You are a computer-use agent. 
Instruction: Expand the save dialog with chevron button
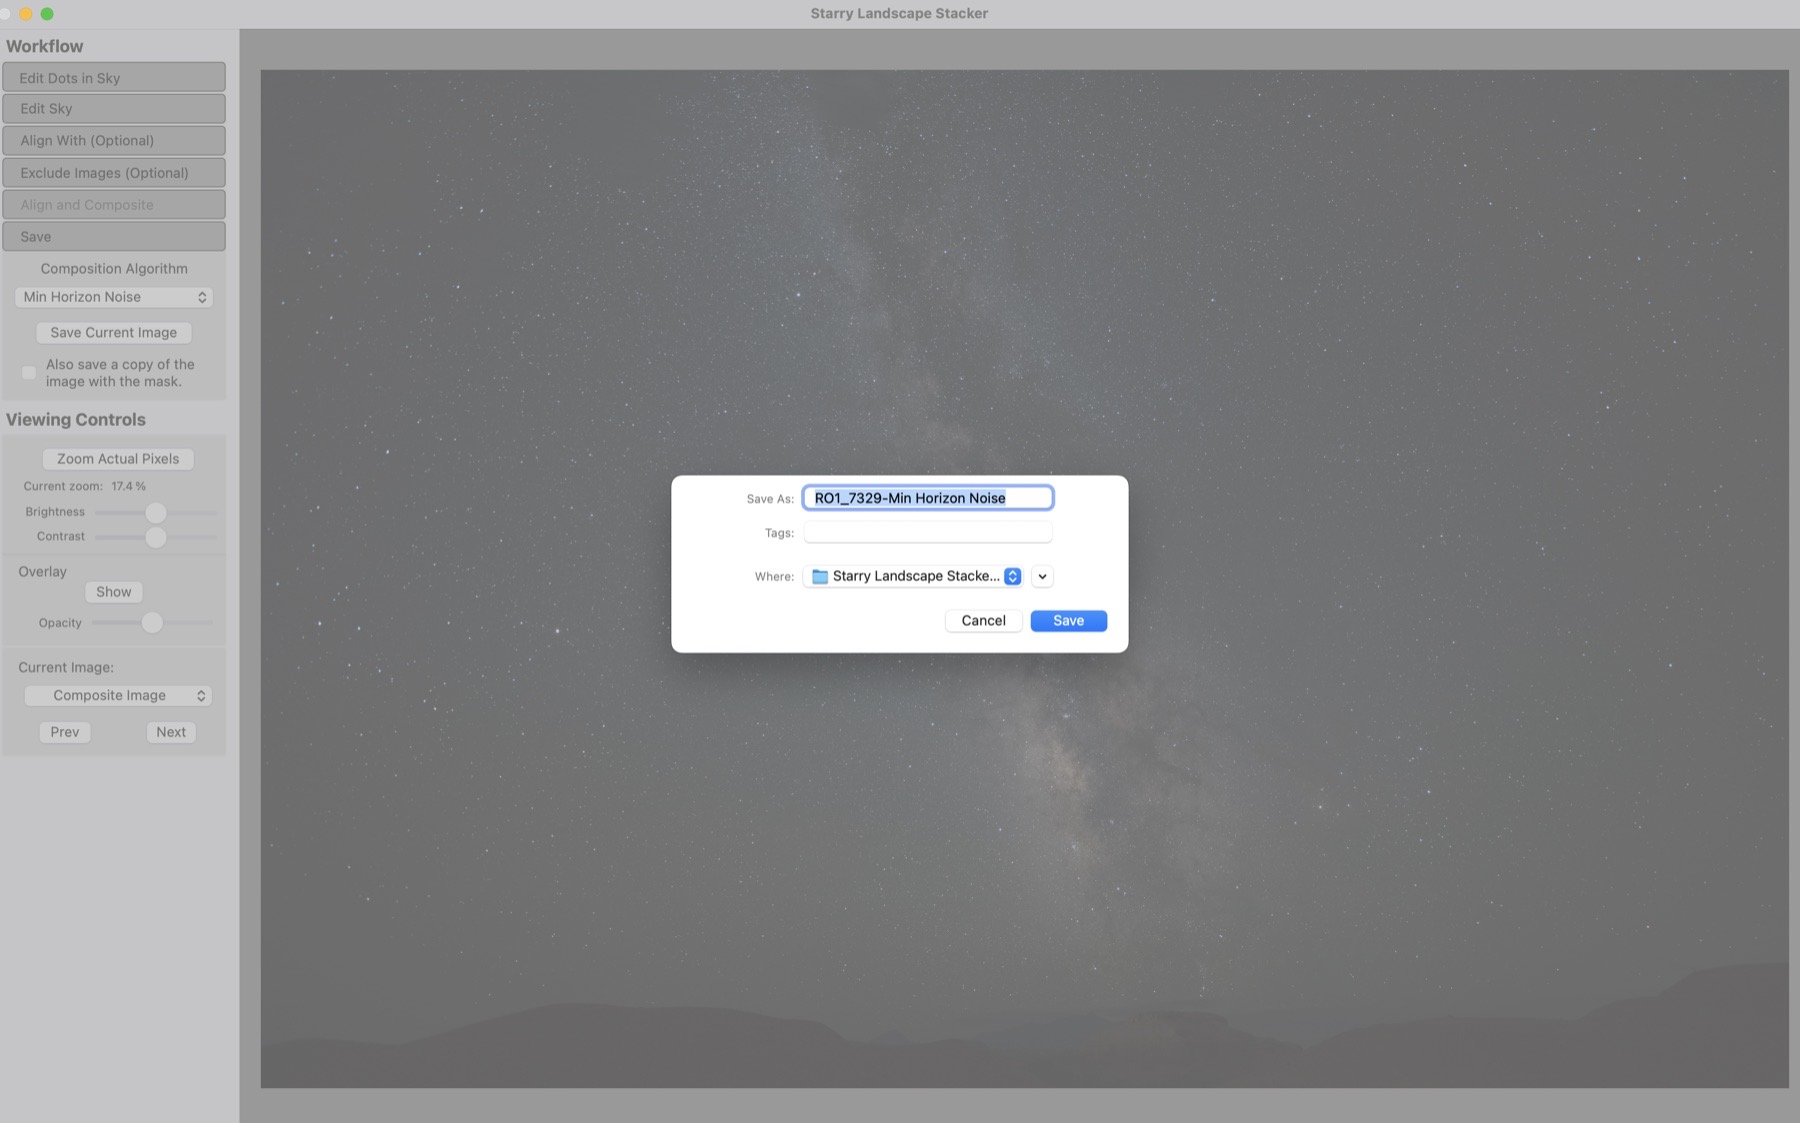click(1042, 576)
